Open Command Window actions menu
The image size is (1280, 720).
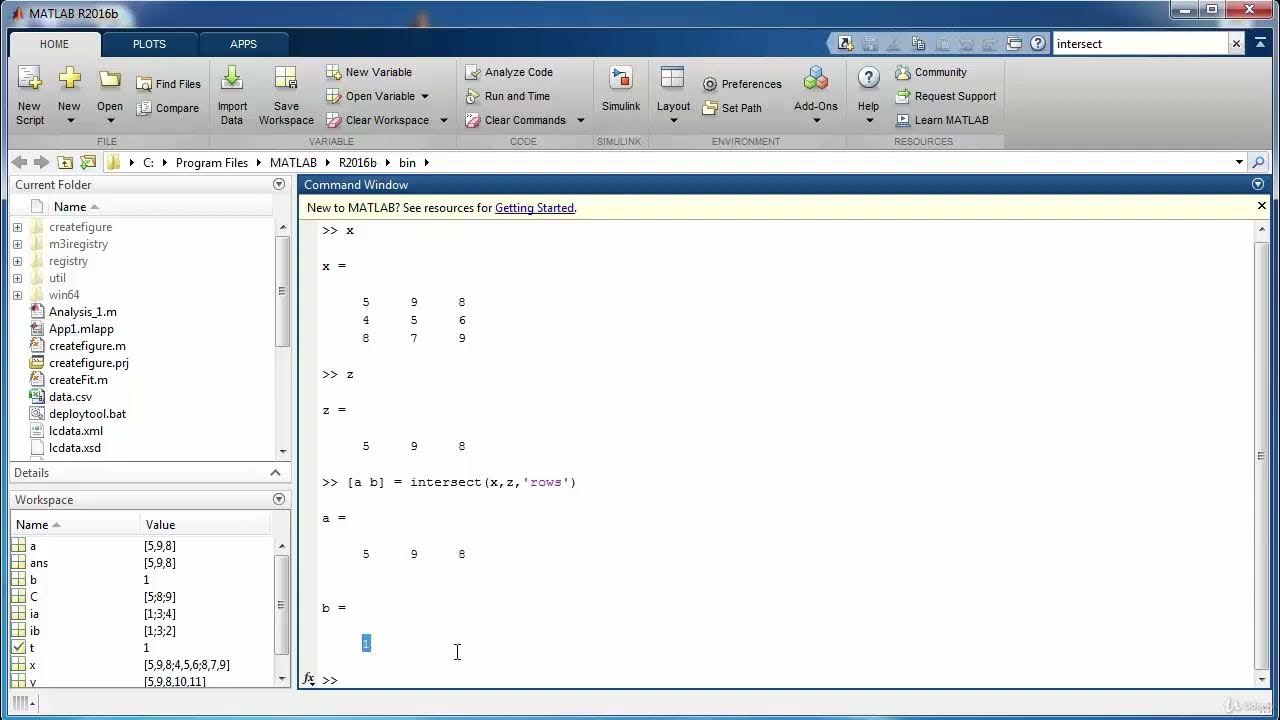point(1258,184)
